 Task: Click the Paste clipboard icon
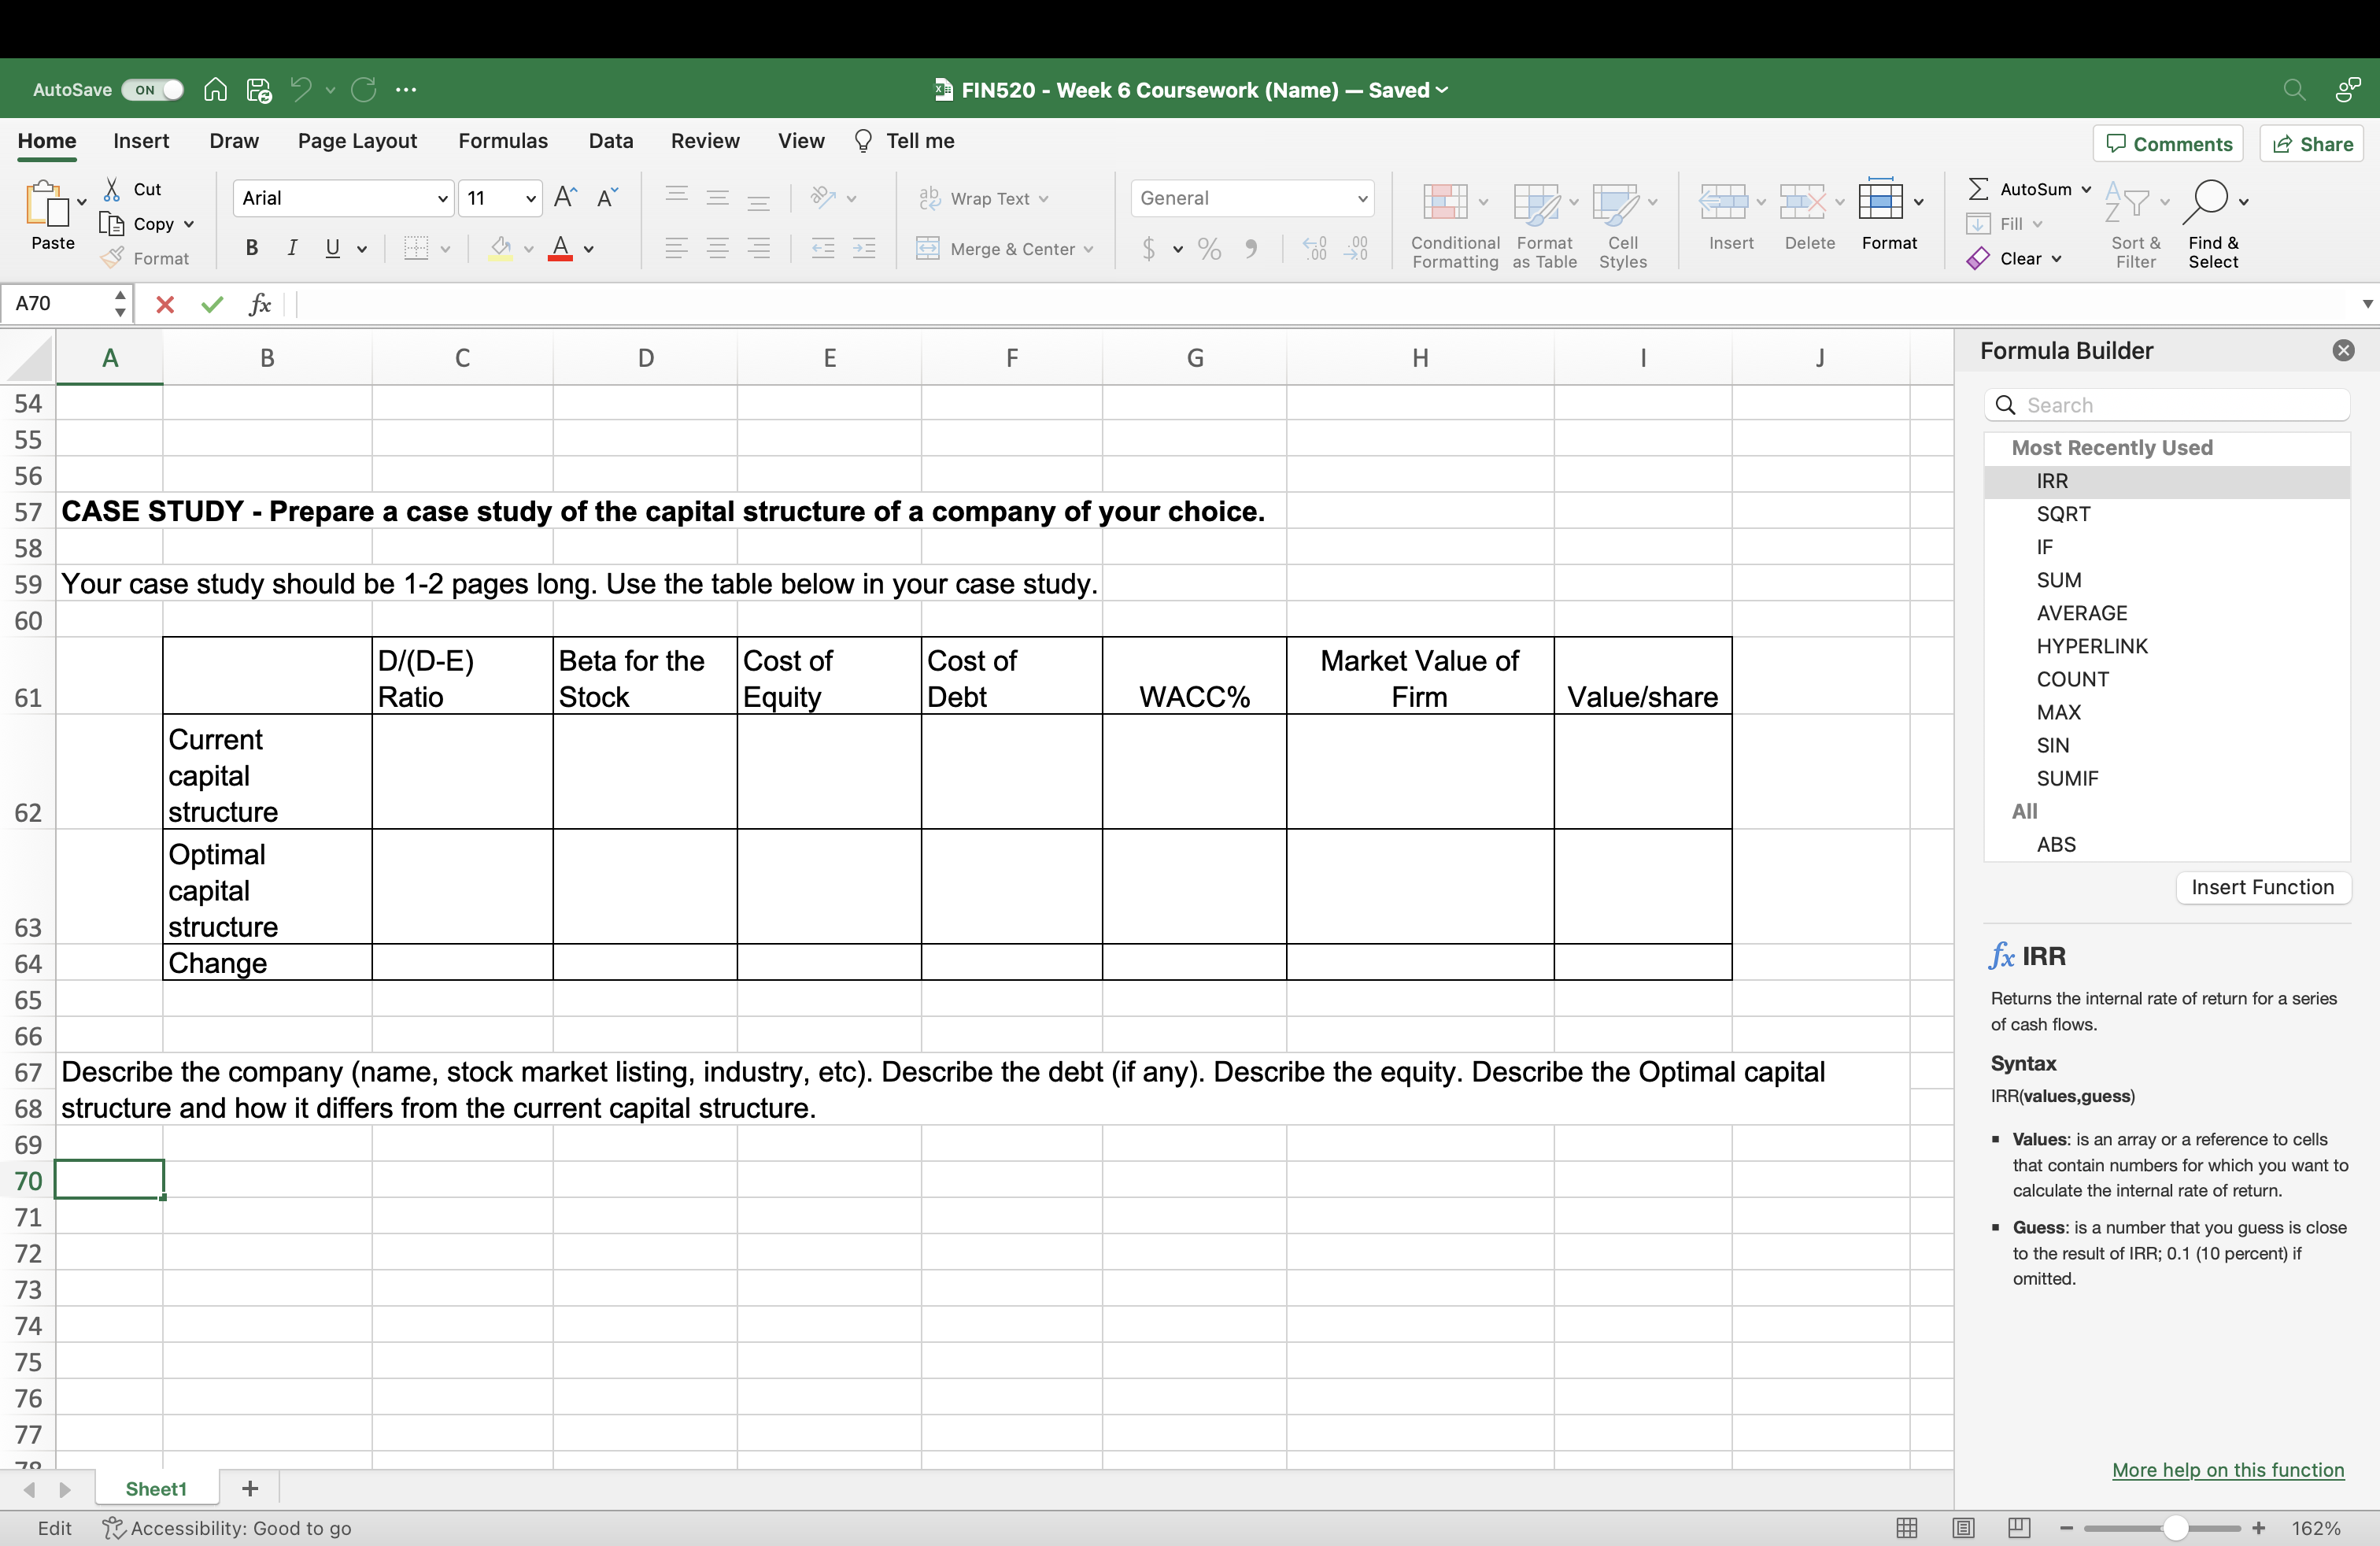pos(47,204)
